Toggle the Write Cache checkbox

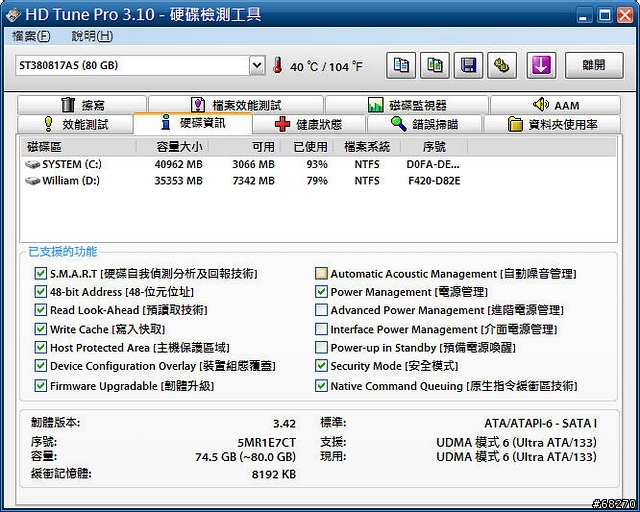(40, 329)
